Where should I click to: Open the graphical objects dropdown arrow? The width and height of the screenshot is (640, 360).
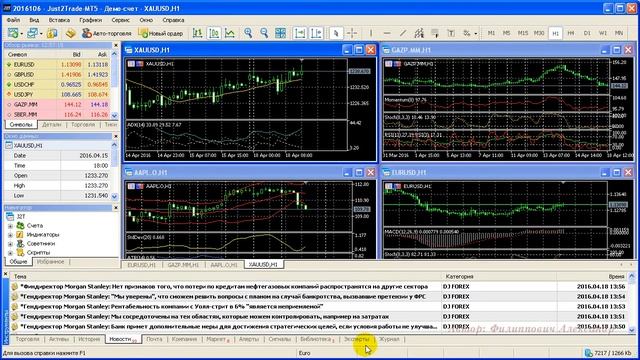tap(476, 33)
